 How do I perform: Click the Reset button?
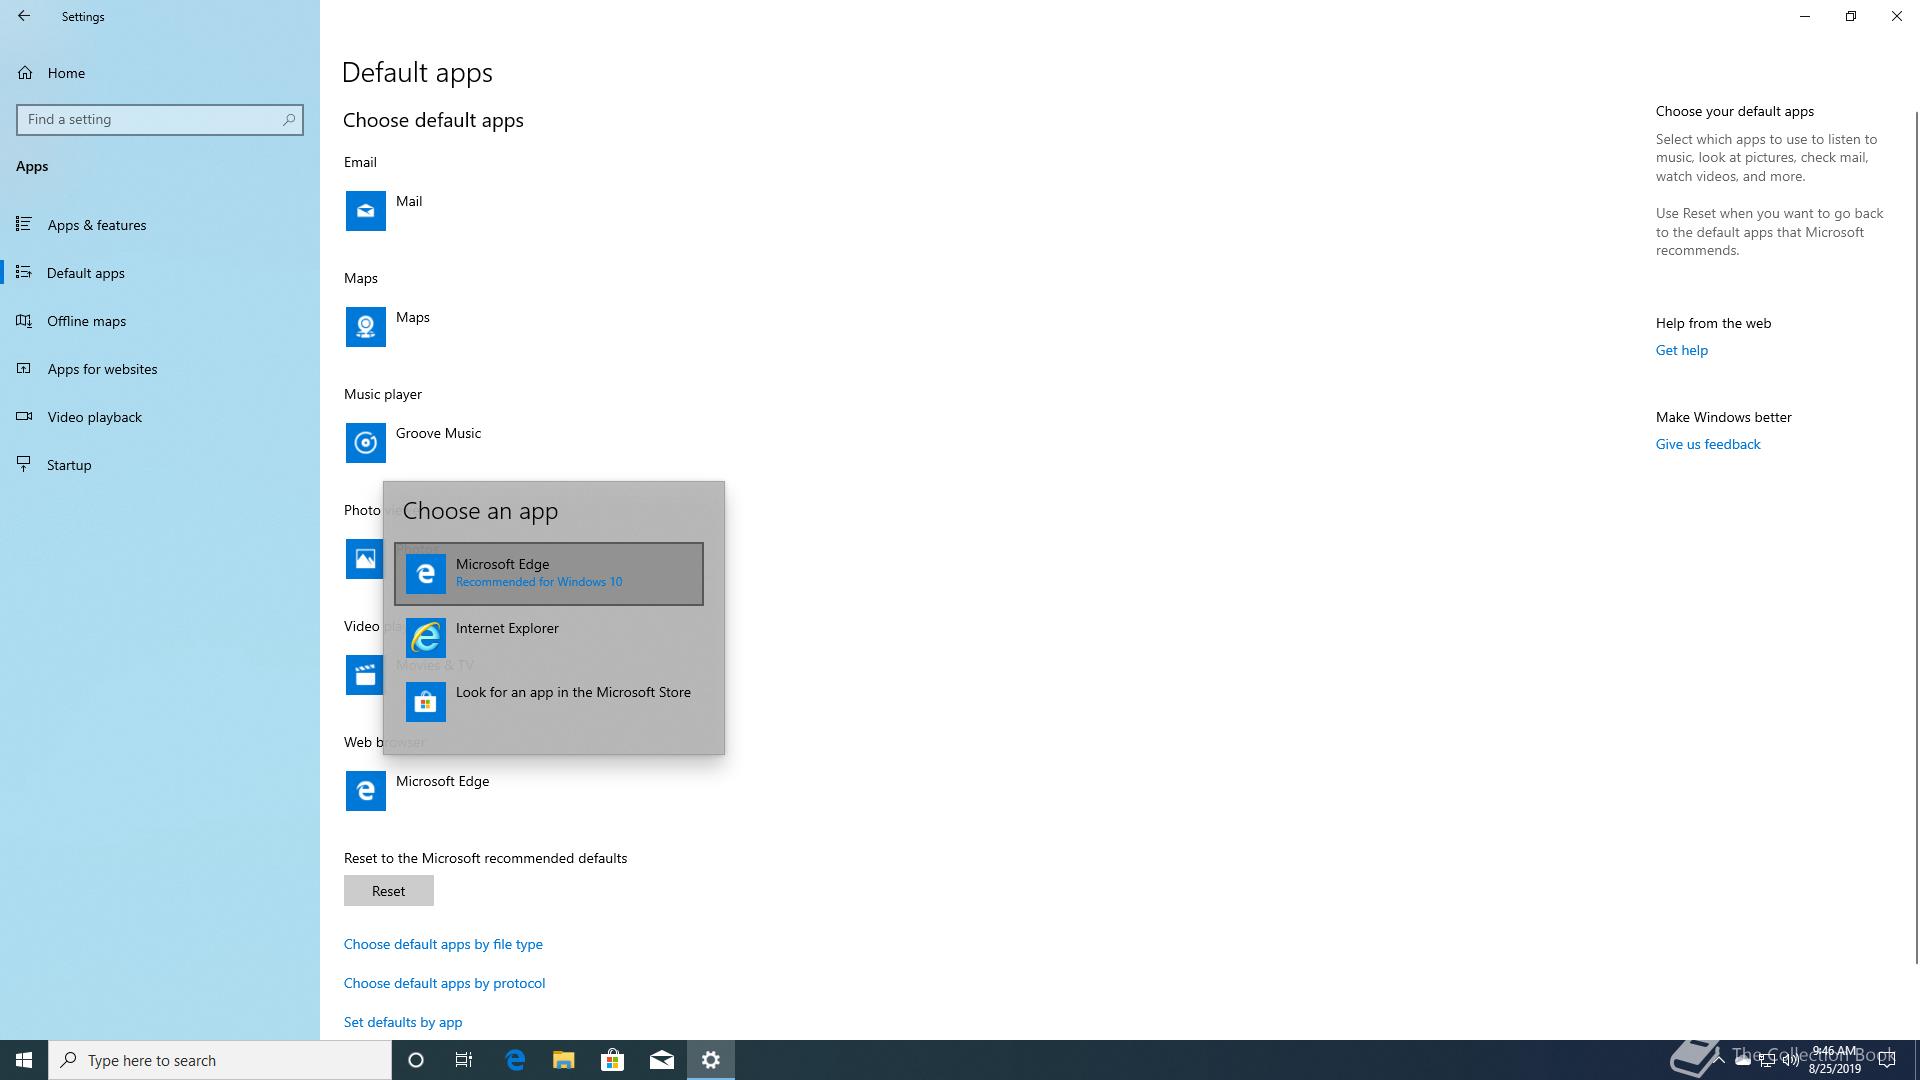coord(389,891)
